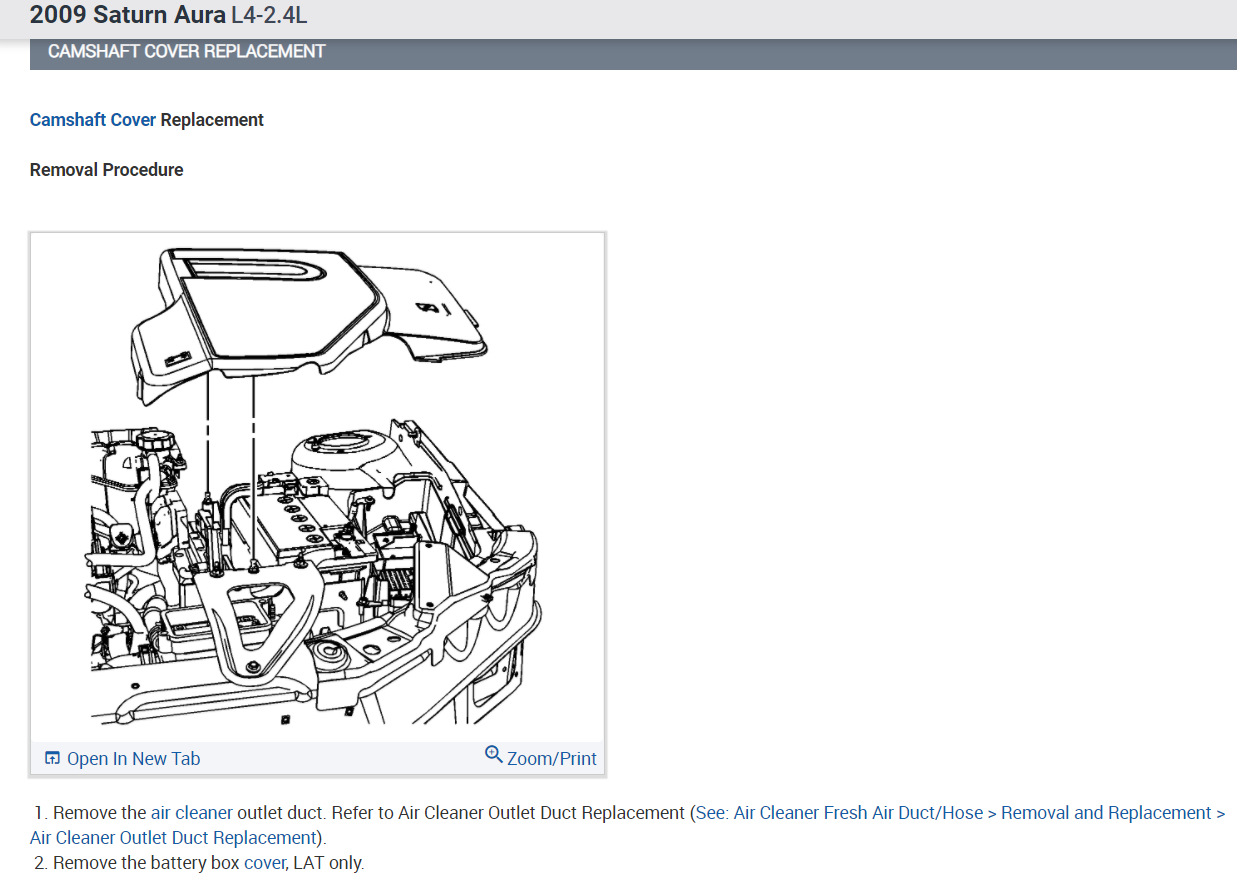Open the cover link in step 2
The width and height of the screenshot is (1237, 891).
[x=264, y=862]
